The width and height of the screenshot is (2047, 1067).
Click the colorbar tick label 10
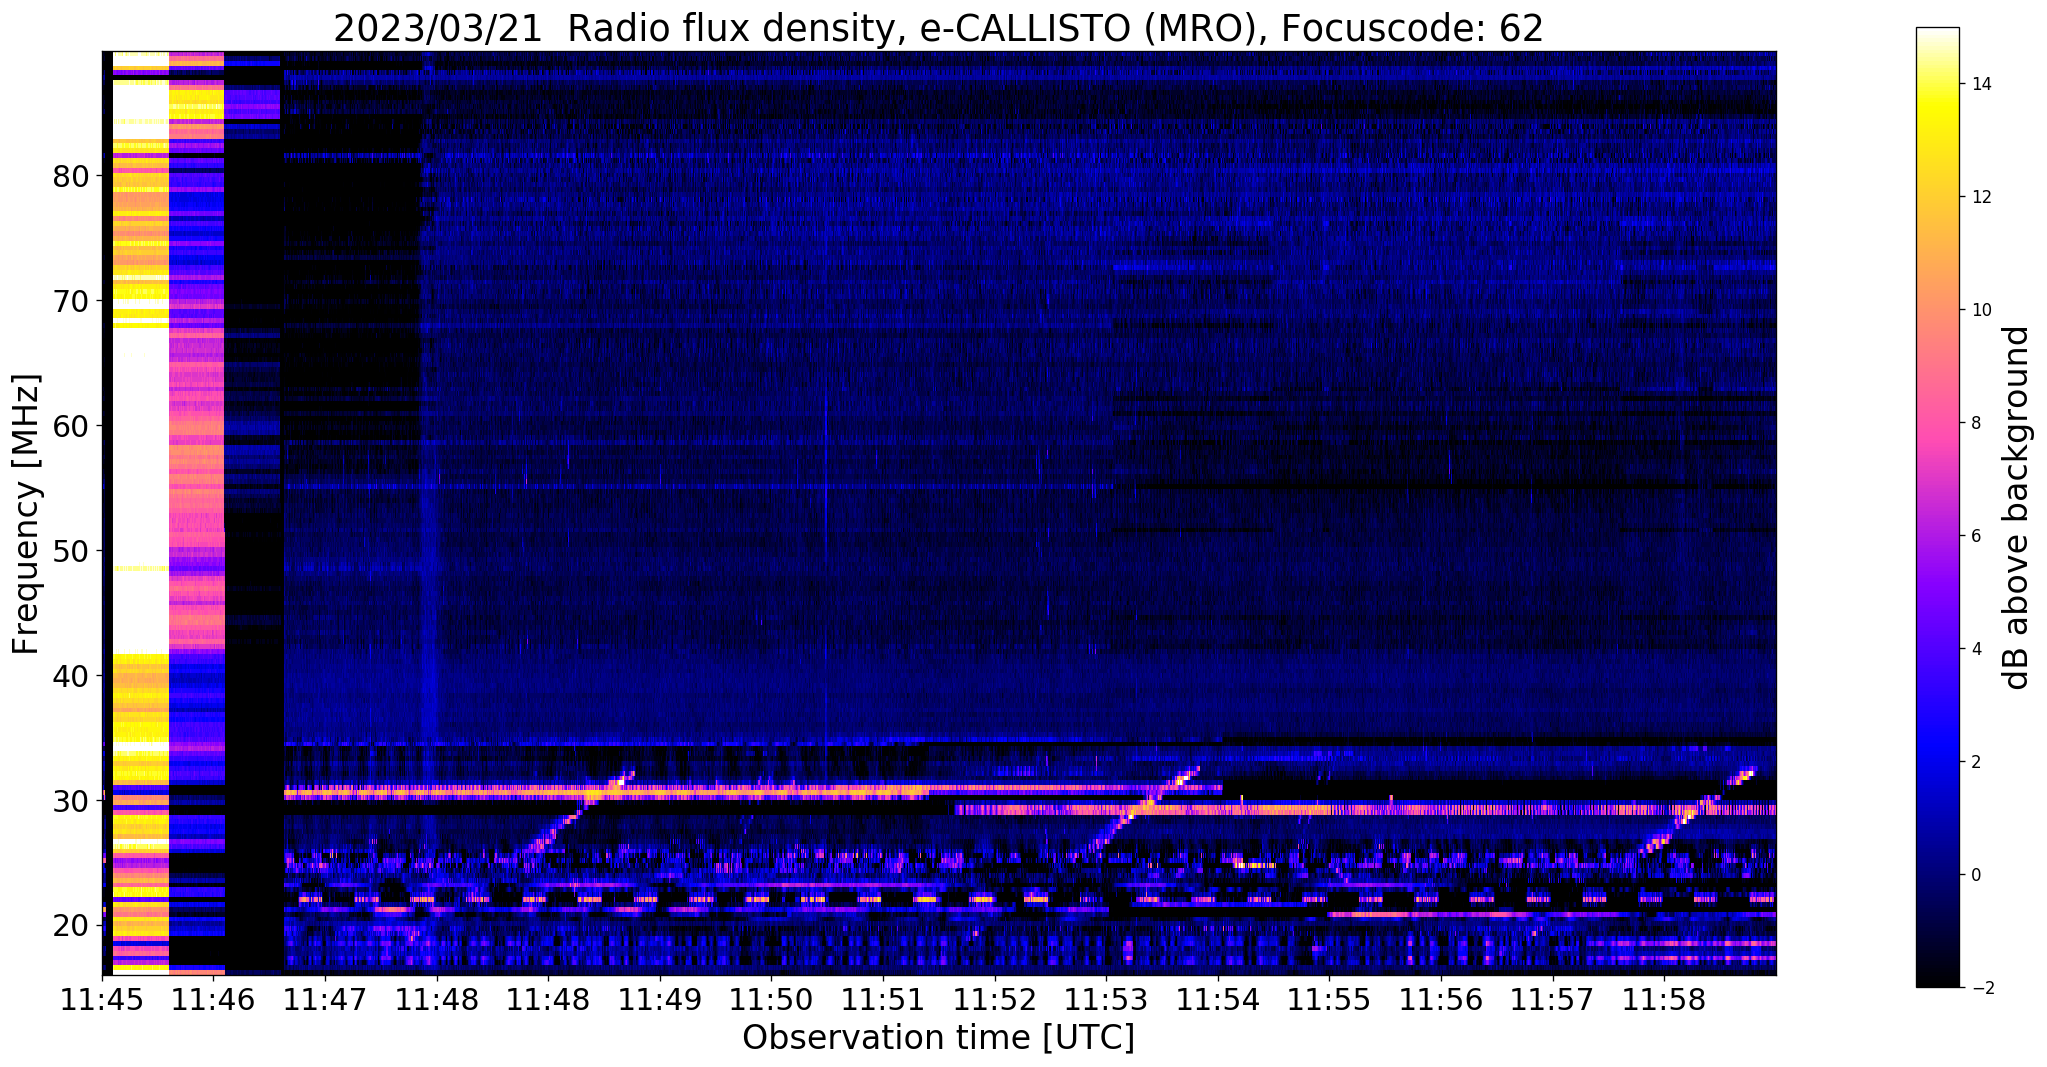[x=1980, y=310]
